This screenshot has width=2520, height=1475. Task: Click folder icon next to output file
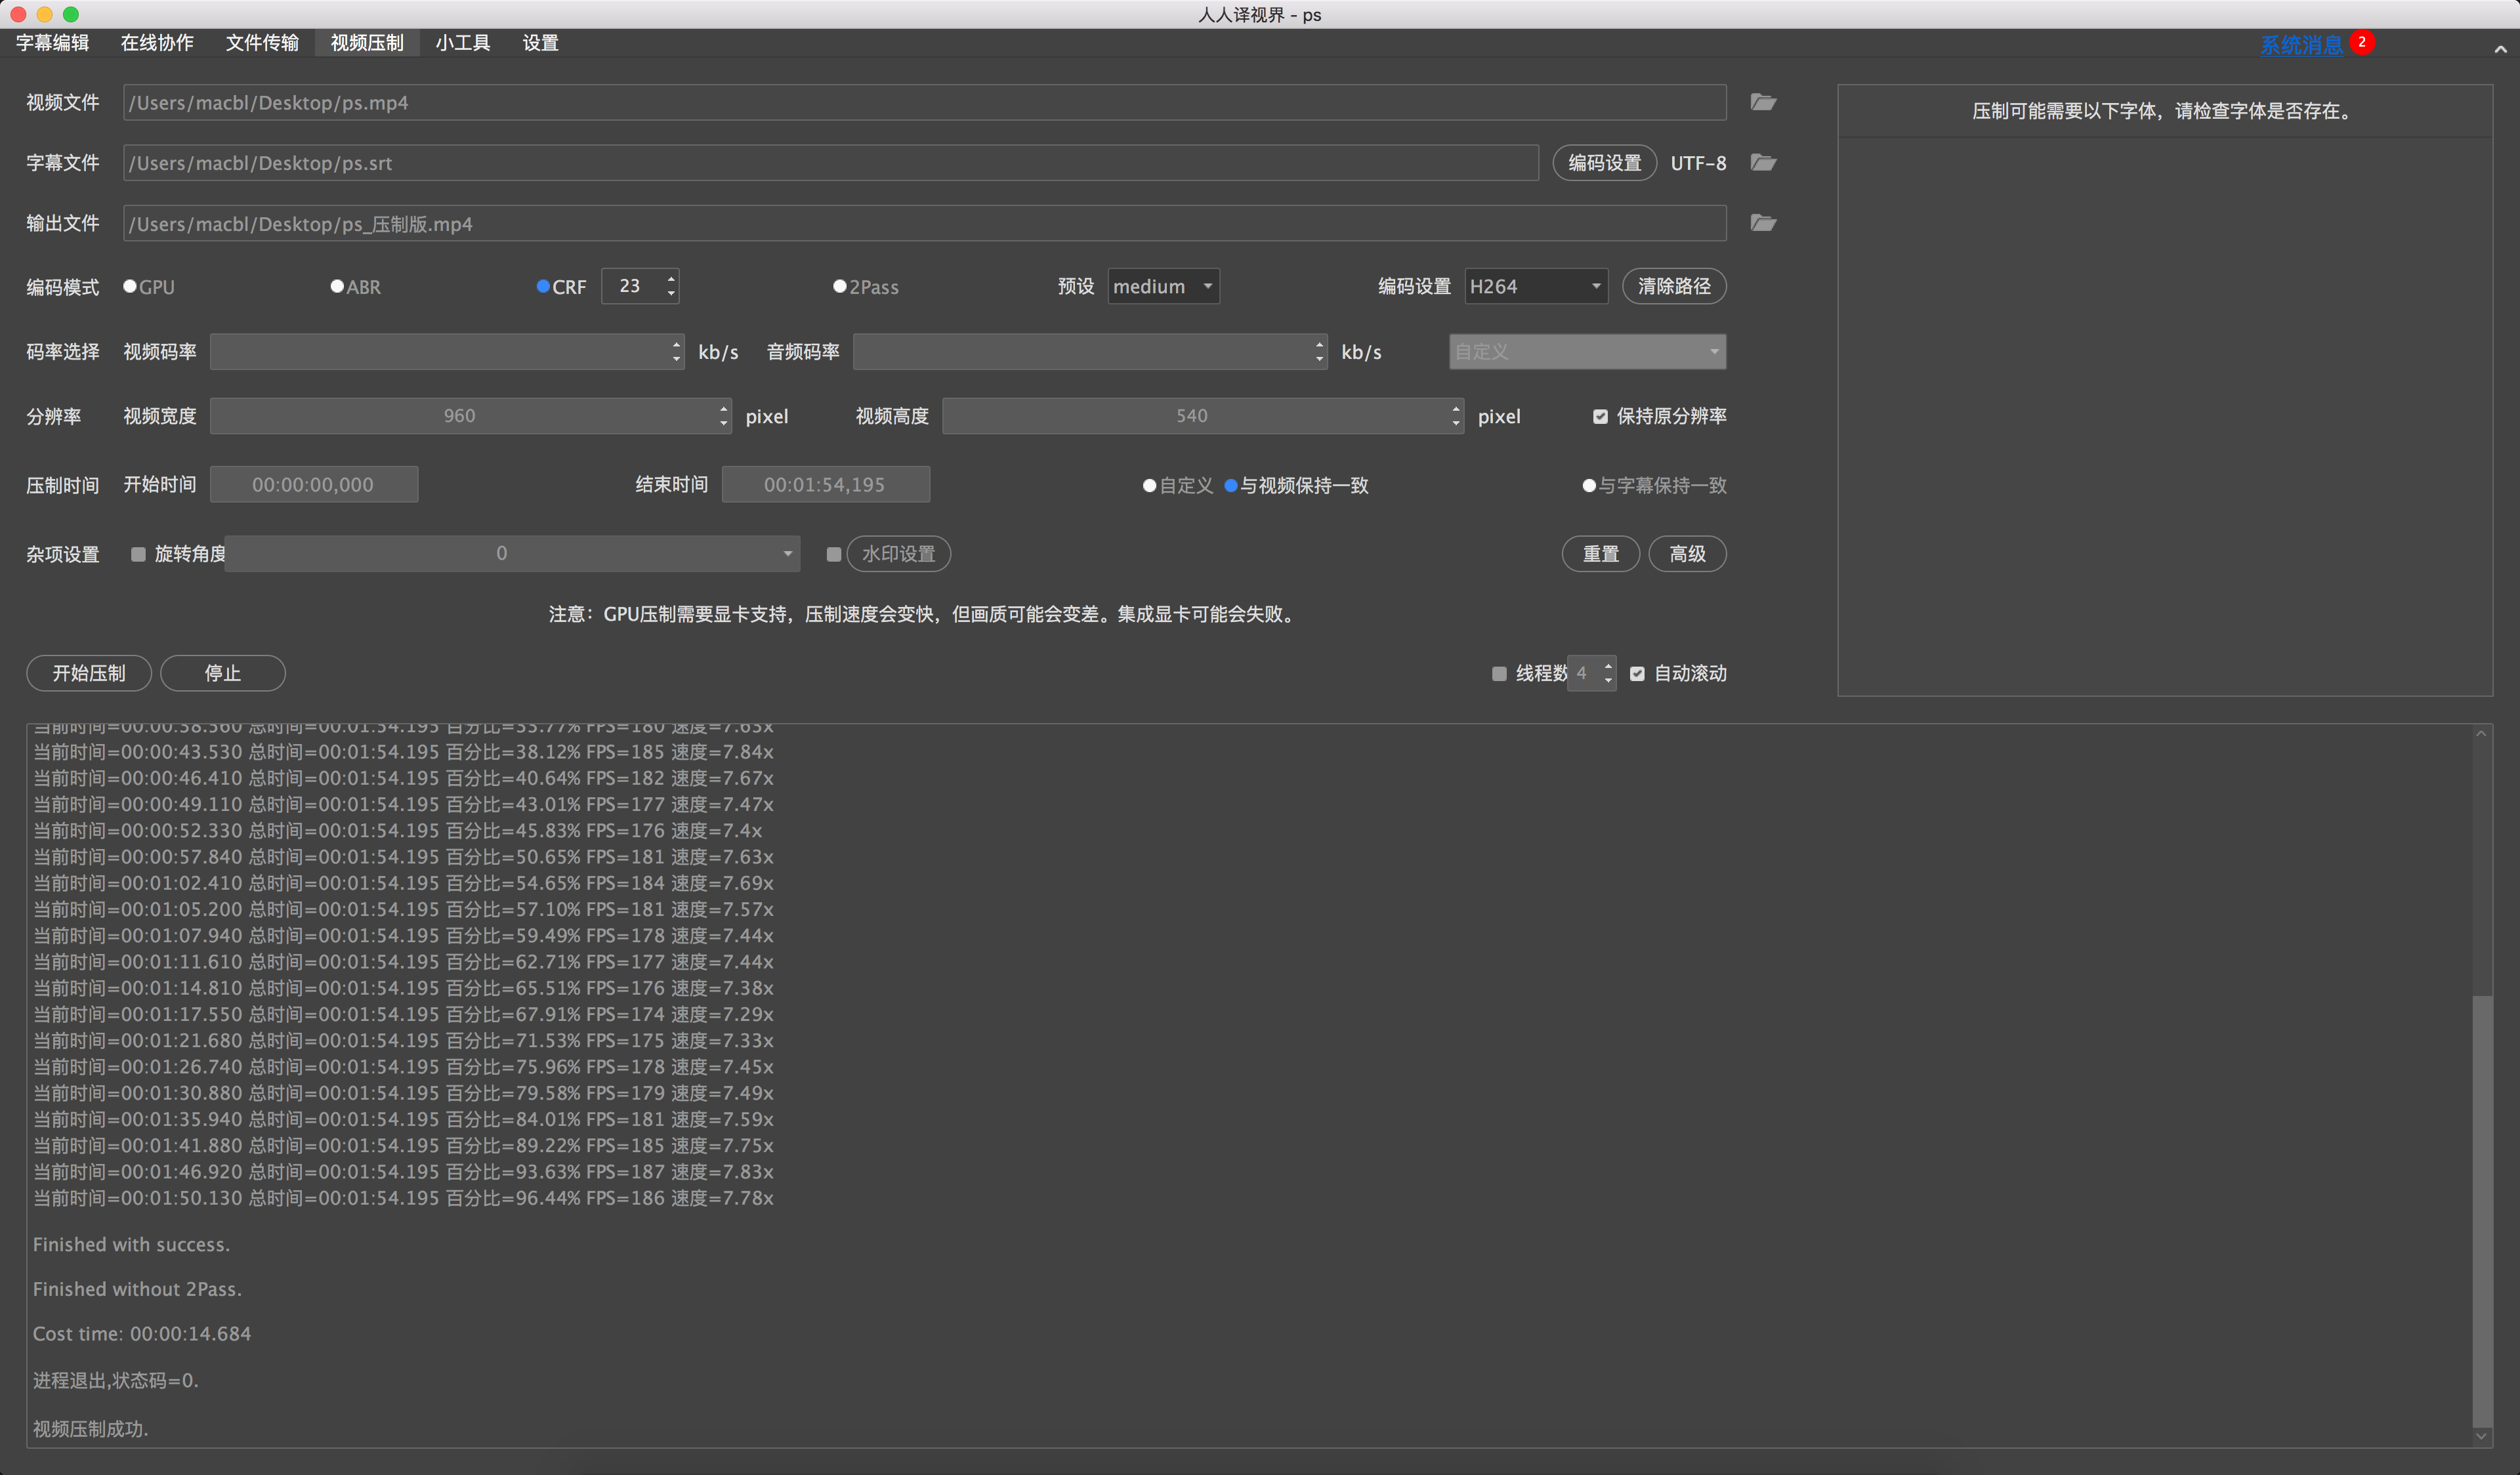(x=1763, y=222)
